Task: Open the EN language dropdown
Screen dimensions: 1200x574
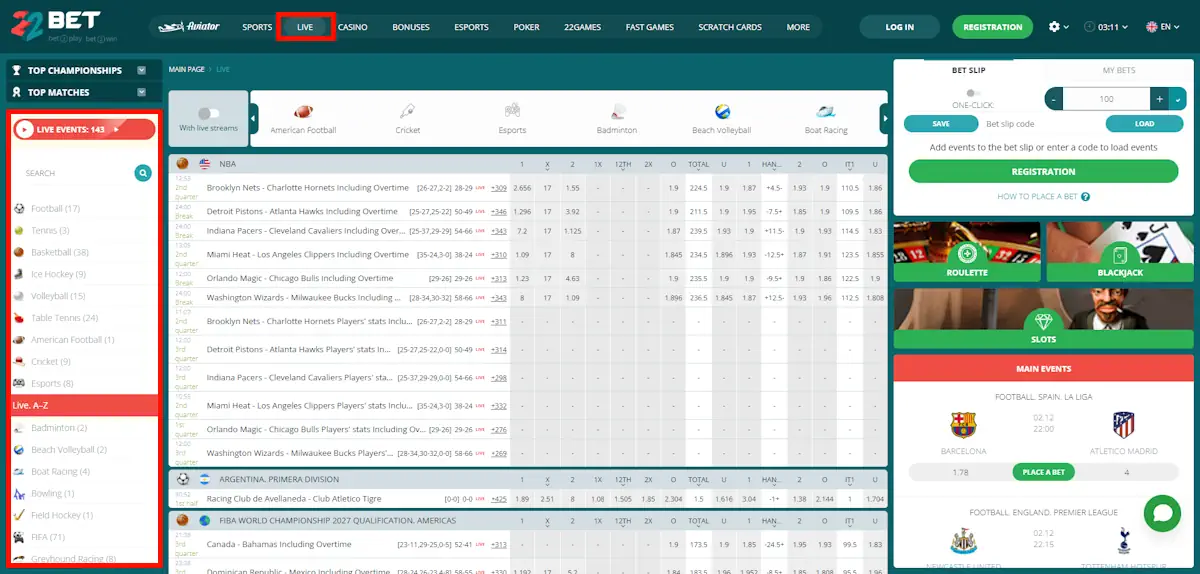Action: click(x=1164, y=27)
